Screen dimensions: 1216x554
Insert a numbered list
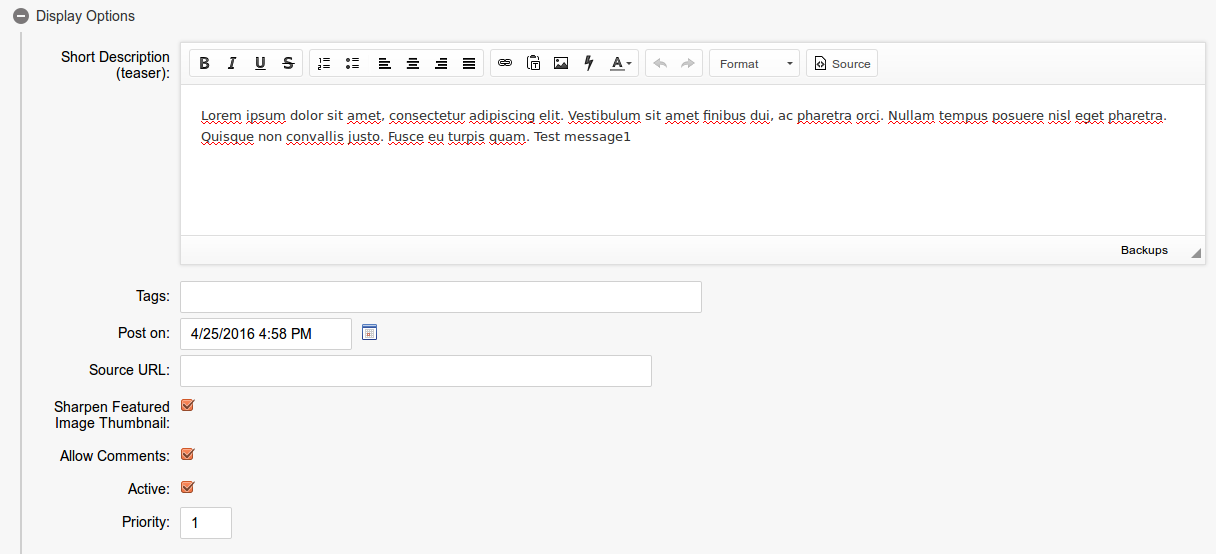(324, 64)
